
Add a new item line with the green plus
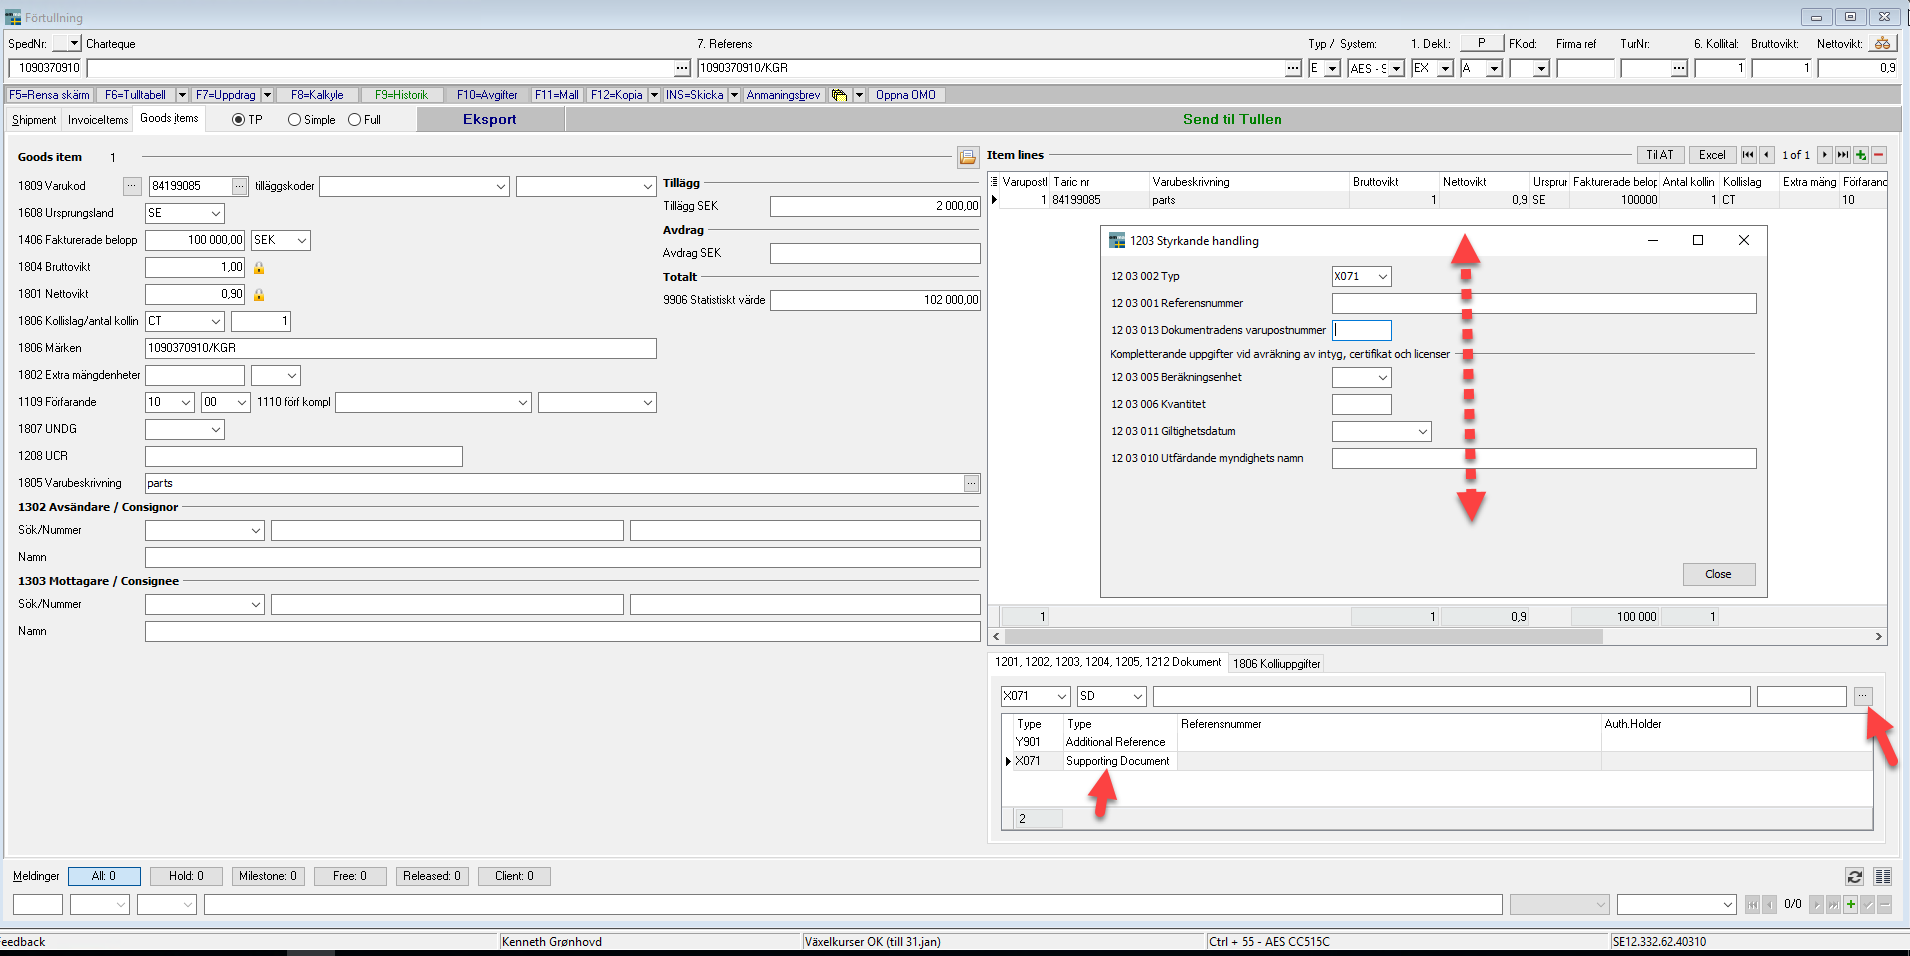1861,155
